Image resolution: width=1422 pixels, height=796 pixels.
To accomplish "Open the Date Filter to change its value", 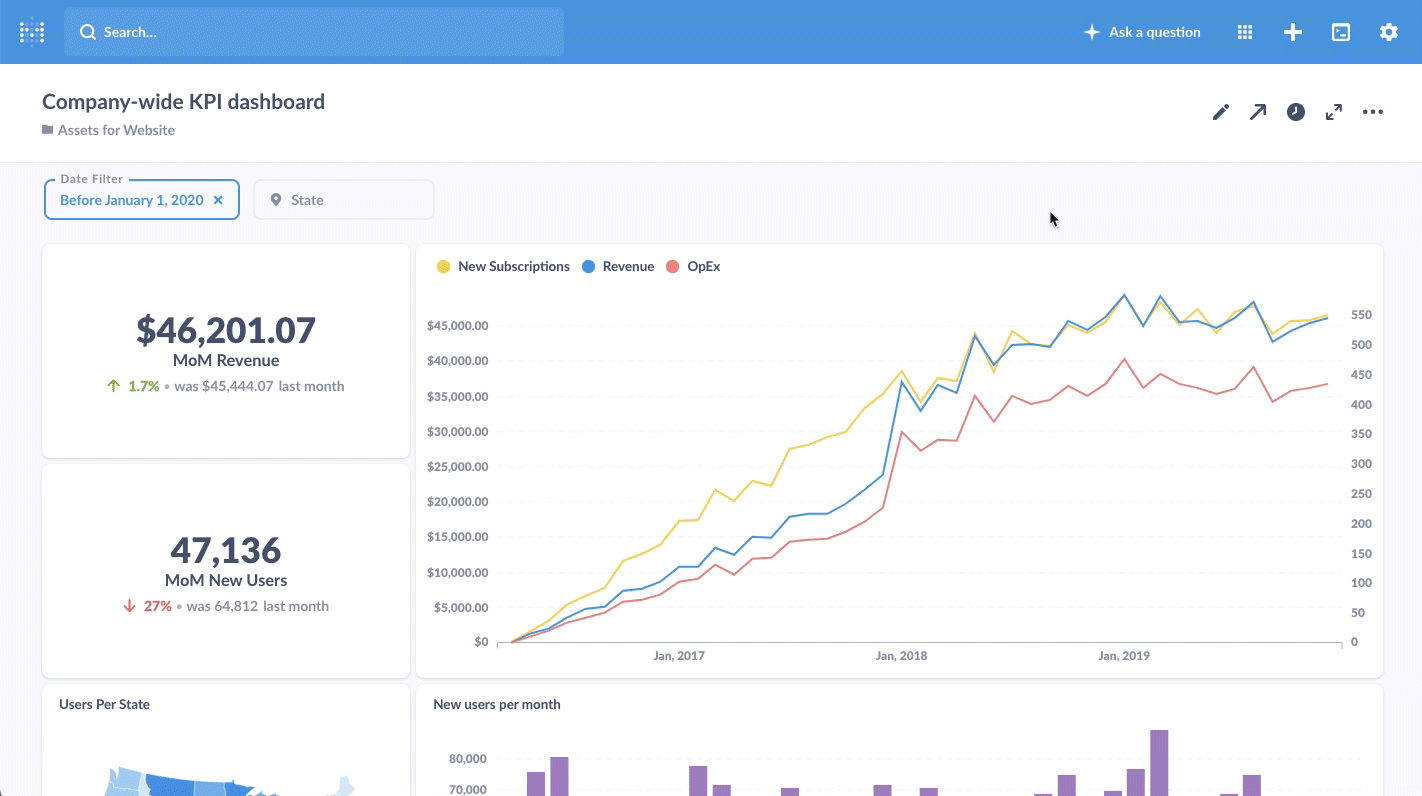I will (130, 199).
